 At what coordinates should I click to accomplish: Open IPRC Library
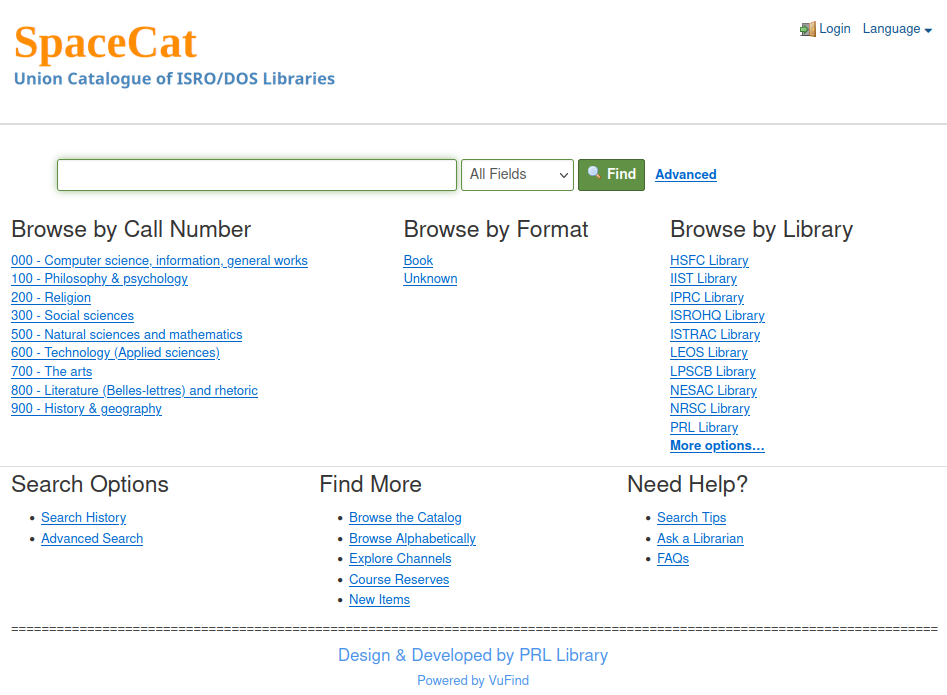click(x=707, y=297)
